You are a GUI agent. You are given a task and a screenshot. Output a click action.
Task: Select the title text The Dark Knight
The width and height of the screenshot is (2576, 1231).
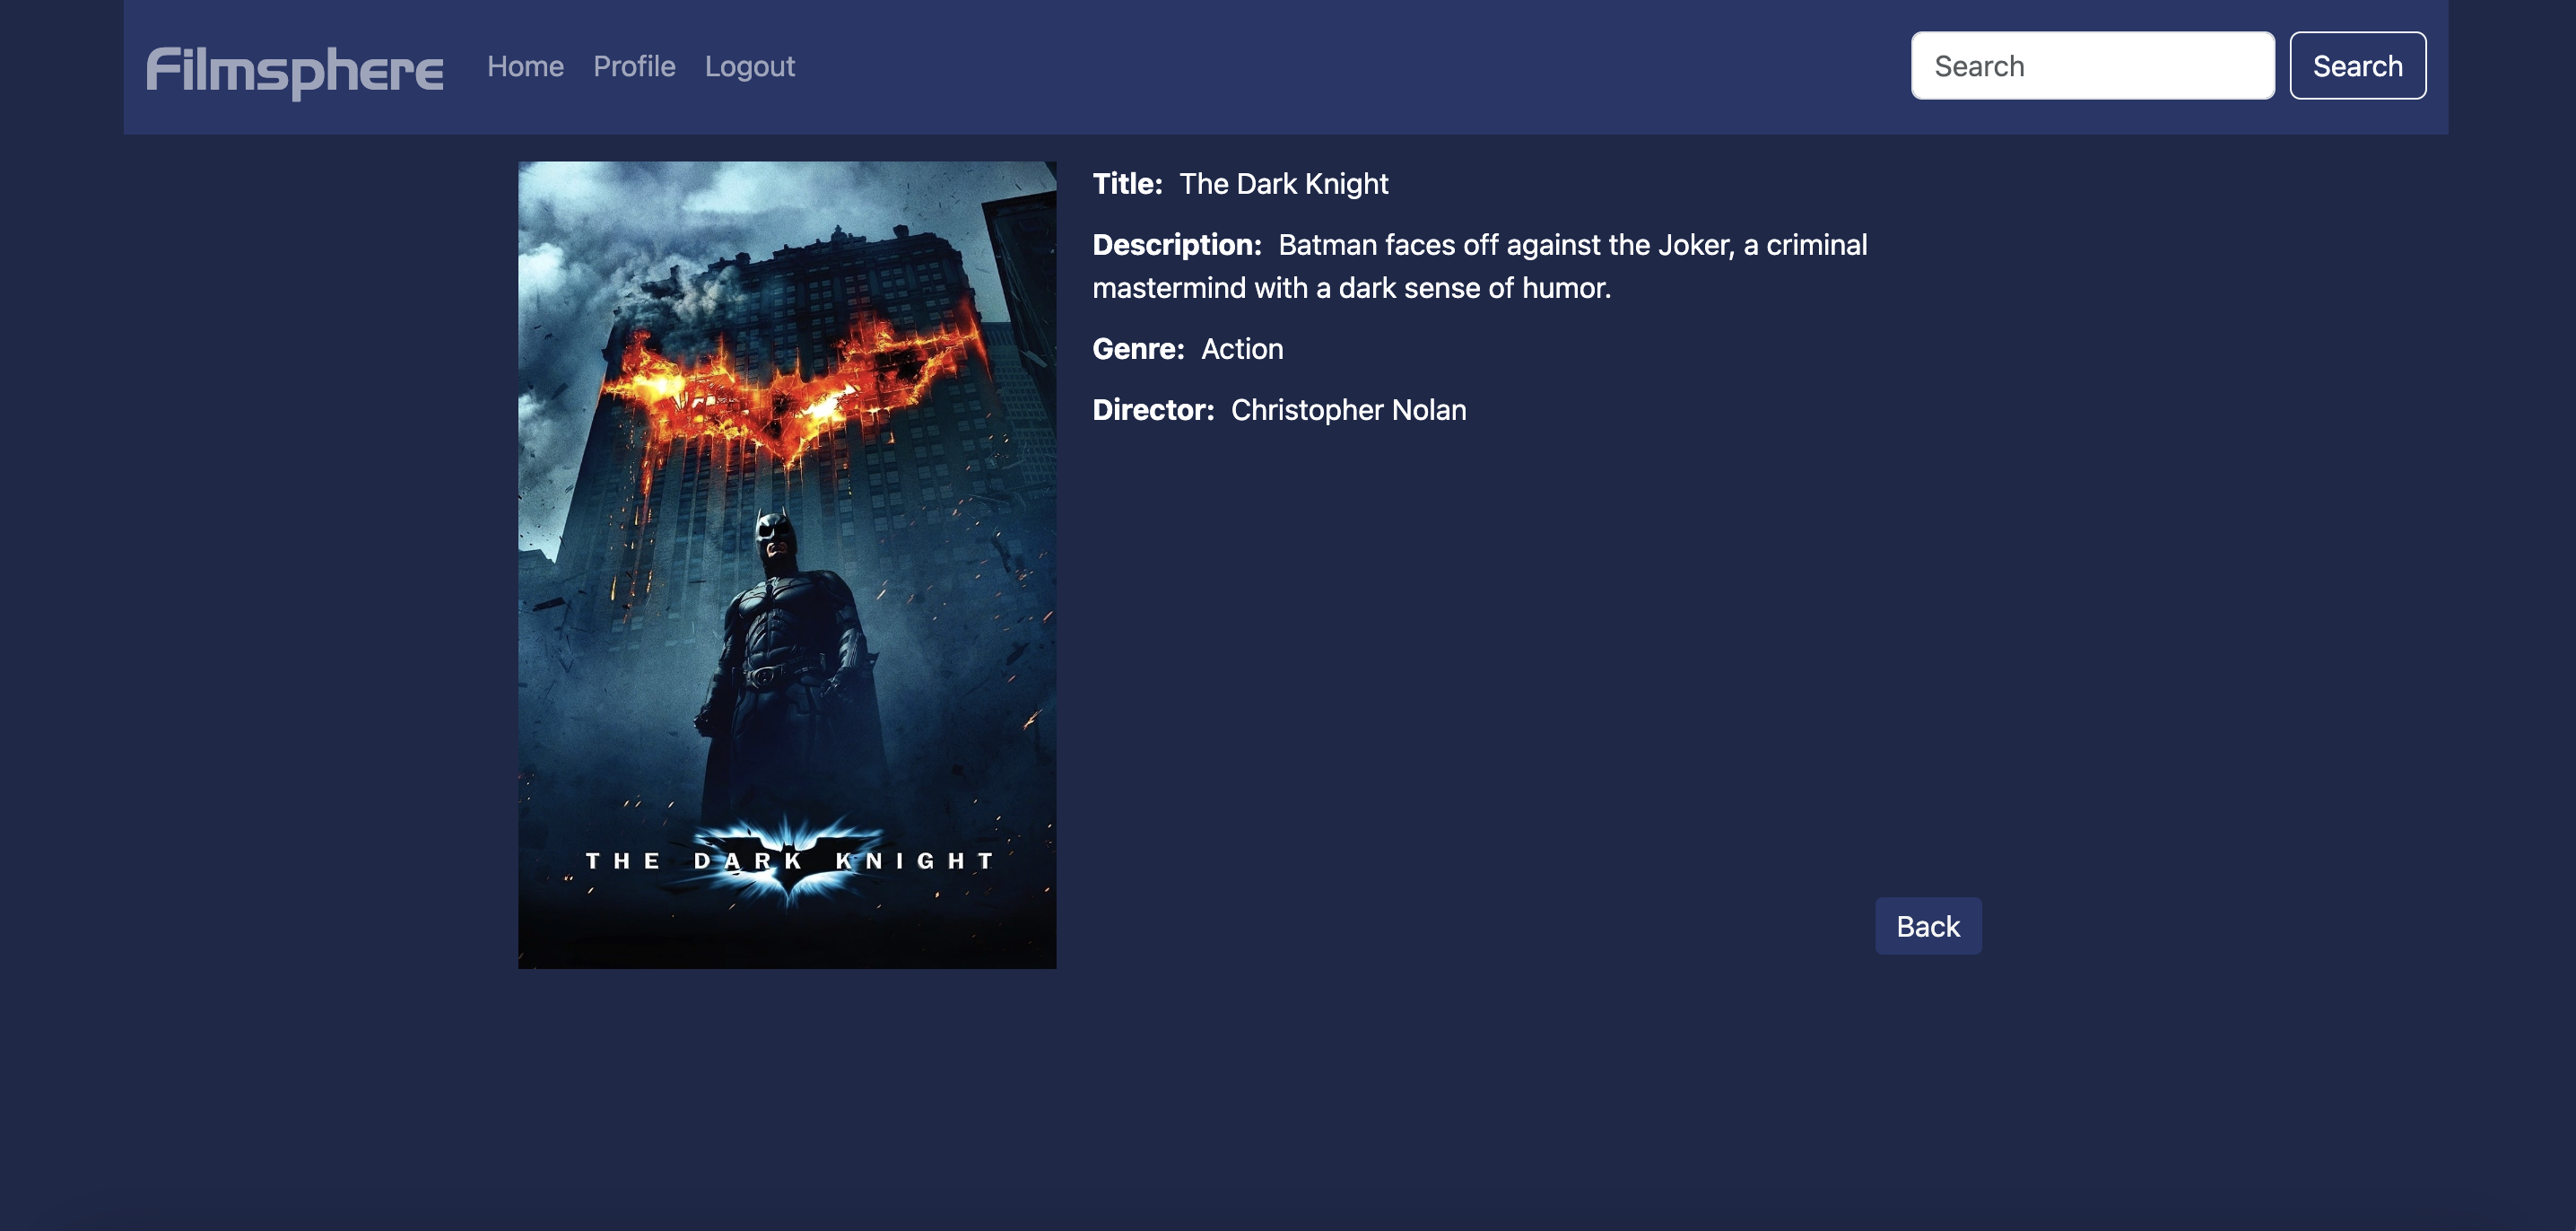point(1283,184)
